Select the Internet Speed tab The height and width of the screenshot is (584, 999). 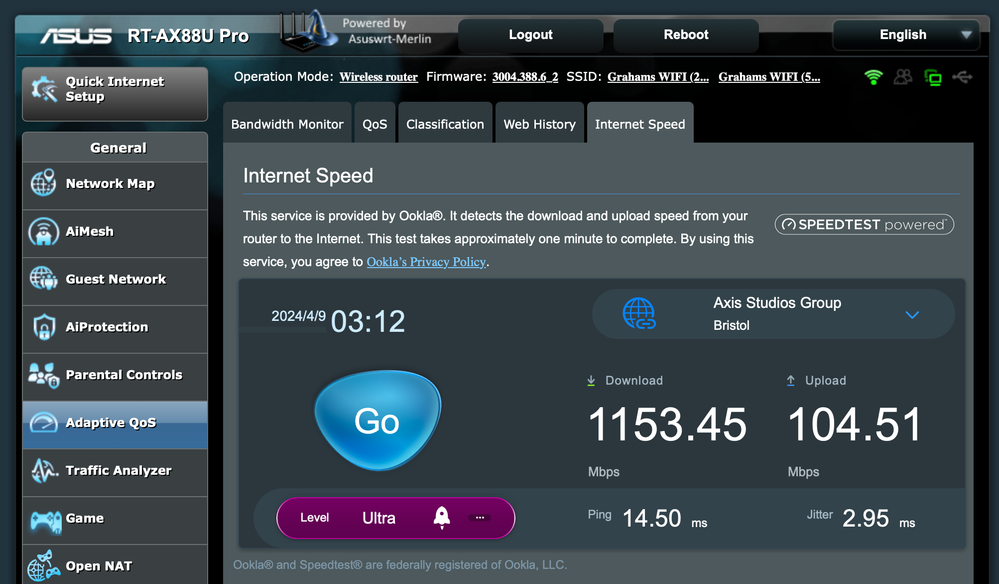[x=640, y=124]
